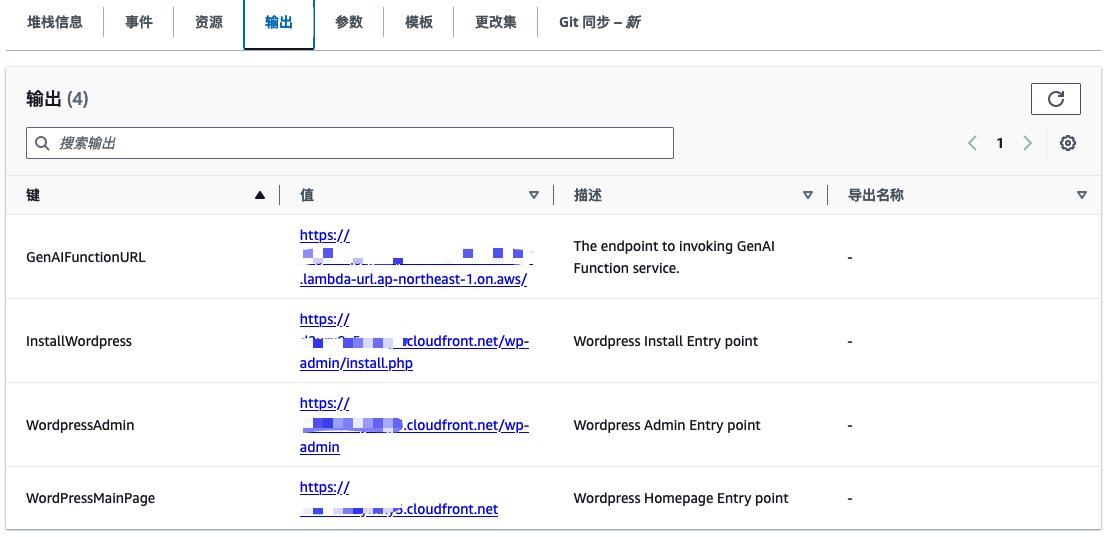Select the 更改集 tab
Image resolution: width=1111 pixels, height=537 pixels.
click(496, 22)
